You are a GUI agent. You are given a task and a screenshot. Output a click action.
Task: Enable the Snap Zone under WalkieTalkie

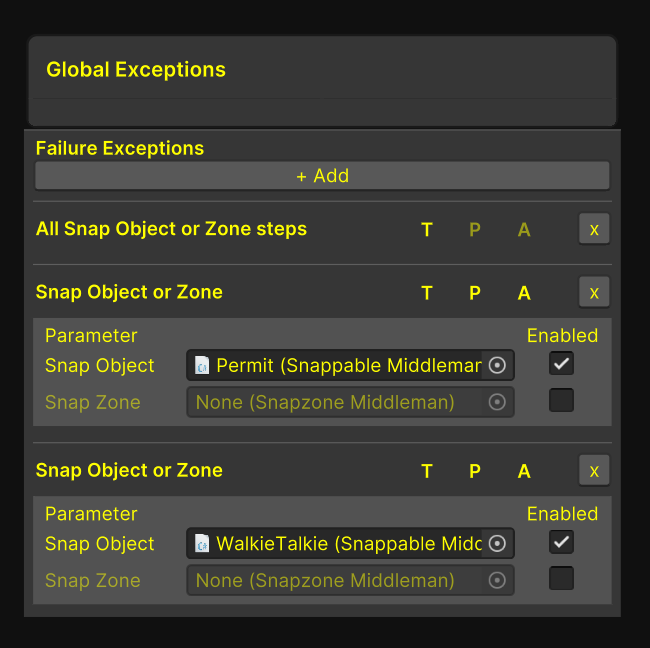point(561,579)
